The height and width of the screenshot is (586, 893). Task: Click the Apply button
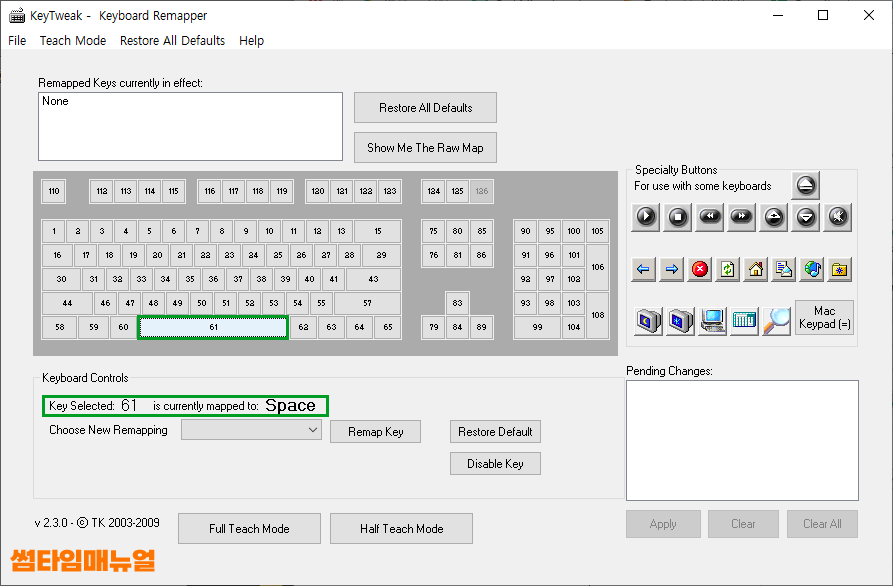tap(663, 524)
